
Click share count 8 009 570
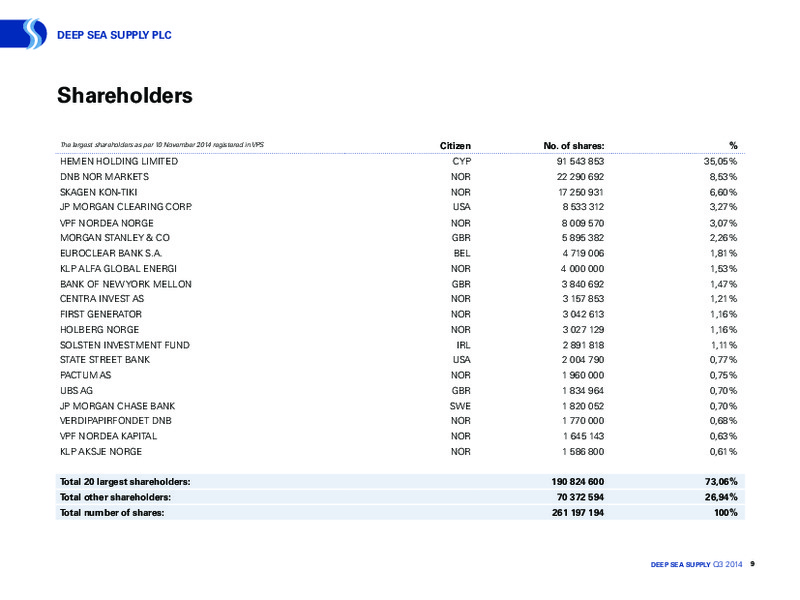(x=583, y=223)
